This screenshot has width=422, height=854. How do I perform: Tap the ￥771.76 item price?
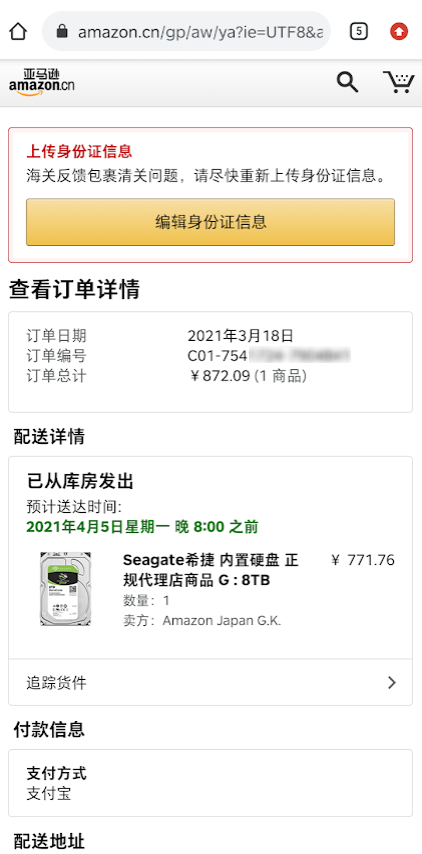click(x=363, y=560)
